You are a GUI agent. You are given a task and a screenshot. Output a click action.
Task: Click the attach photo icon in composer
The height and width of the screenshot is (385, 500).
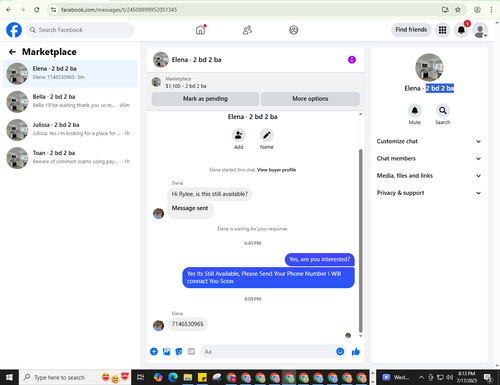click(x=166, y=351)
